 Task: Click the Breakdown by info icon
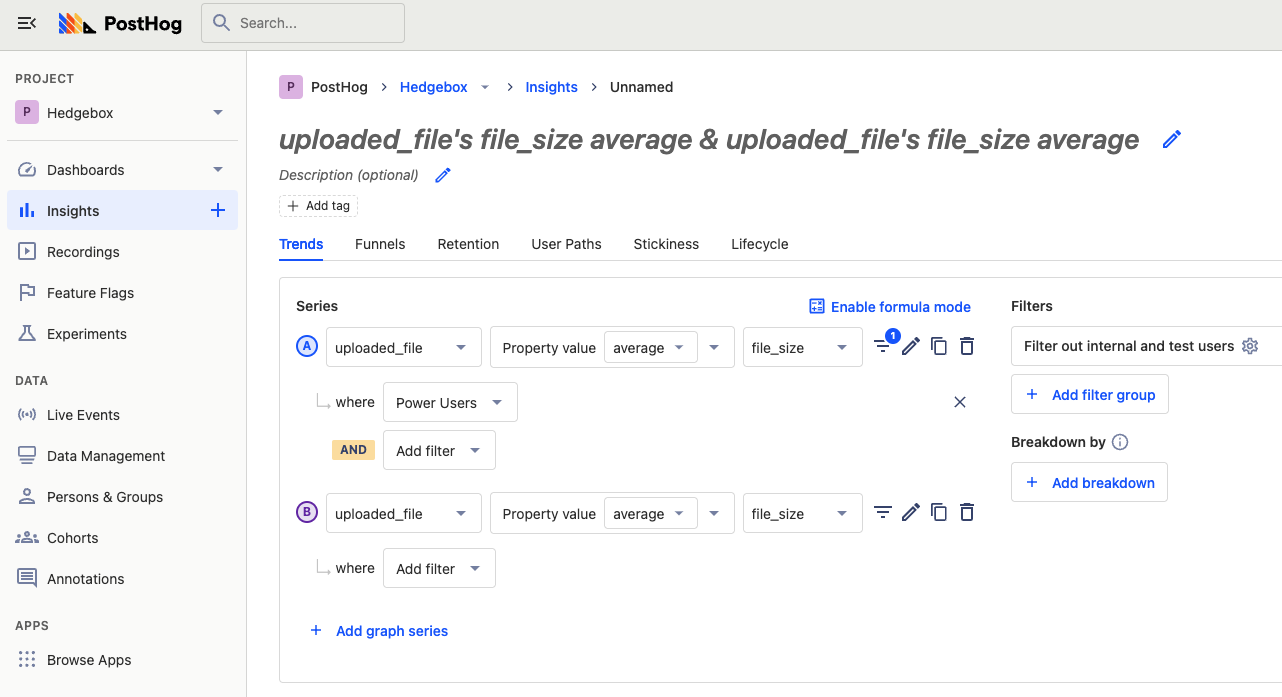(1120, 442)
